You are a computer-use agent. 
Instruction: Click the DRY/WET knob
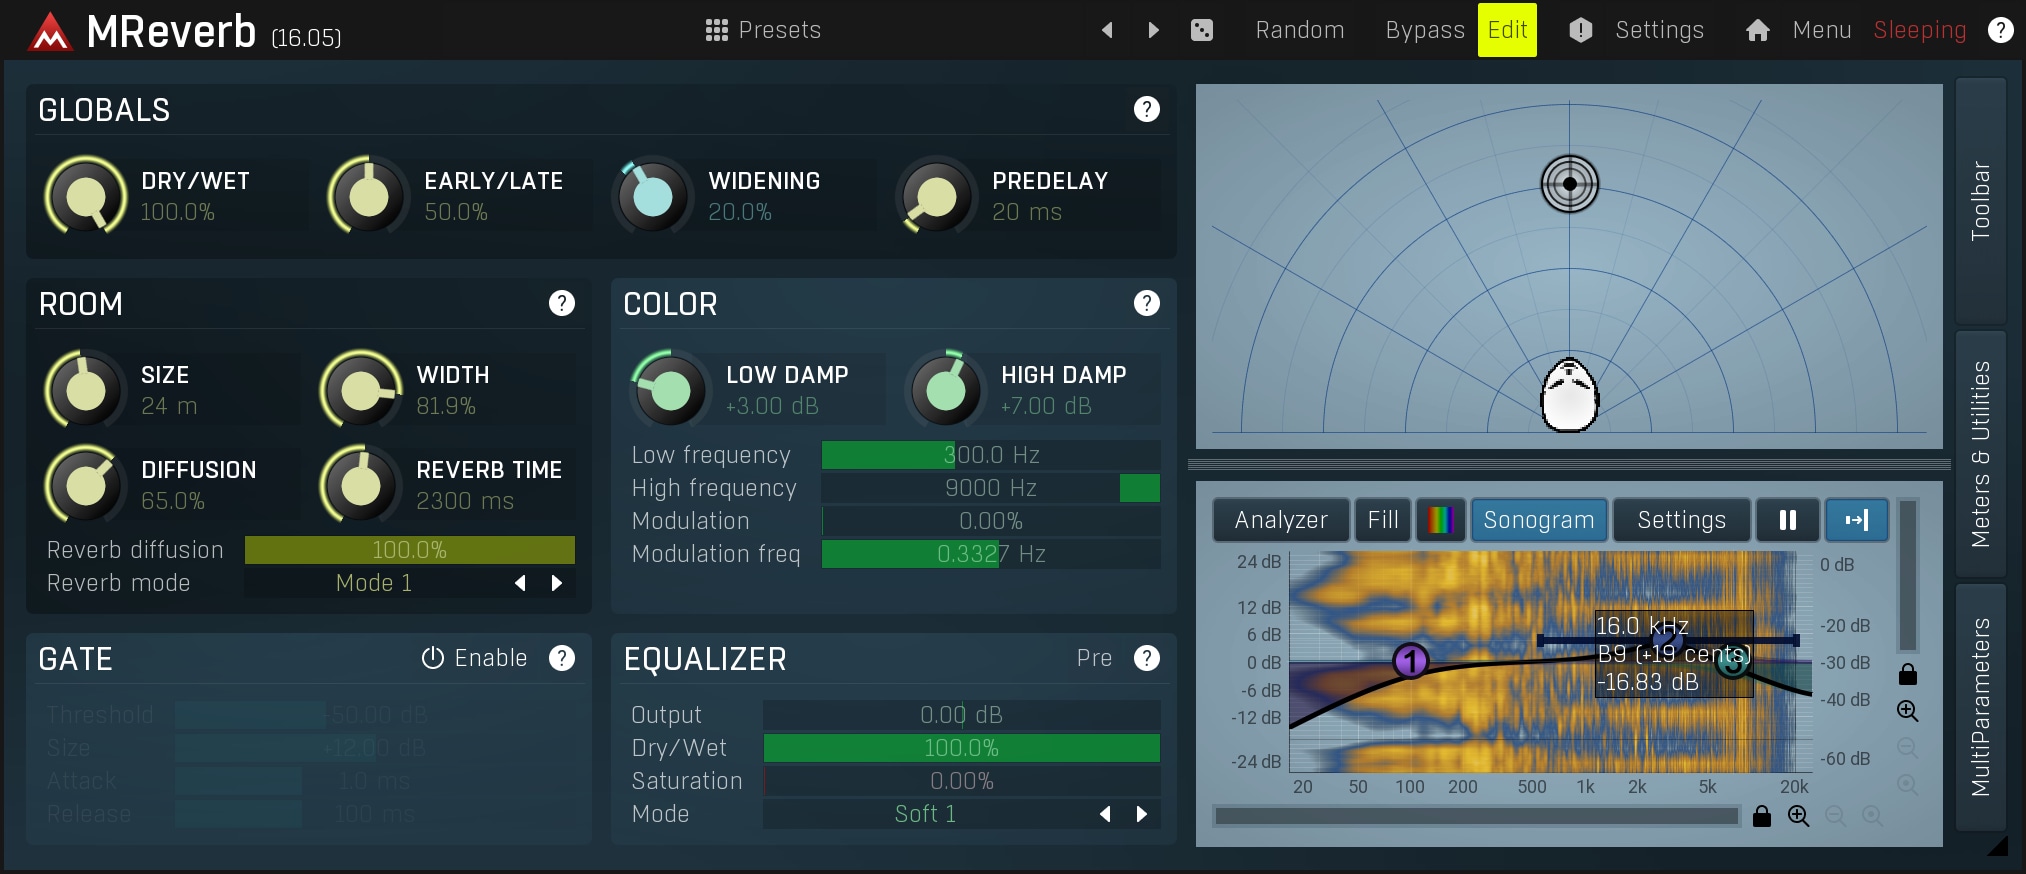click(86, 196)
